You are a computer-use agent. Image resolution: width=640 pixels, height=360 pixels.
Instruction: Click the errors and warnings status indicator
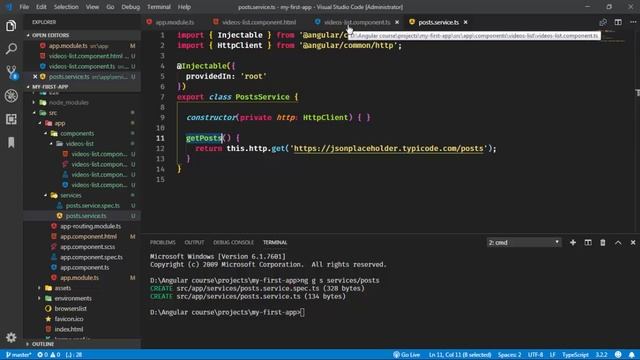coord(49,355)
